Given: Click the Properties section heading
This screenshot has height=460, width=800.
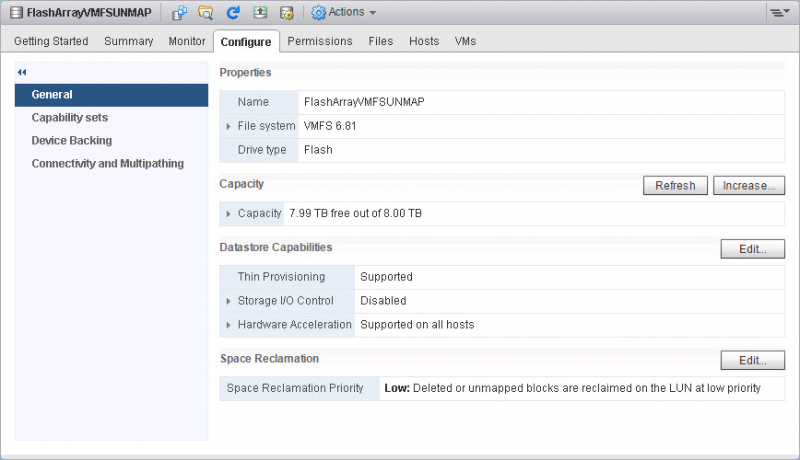Looking at the screenshot, I should coord(245,72).
